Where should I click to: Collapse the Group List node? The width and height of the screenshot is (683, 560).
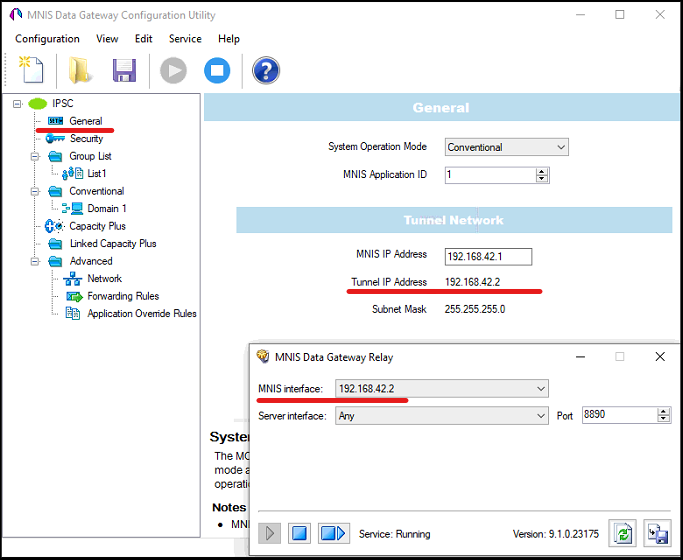(35, 156)
